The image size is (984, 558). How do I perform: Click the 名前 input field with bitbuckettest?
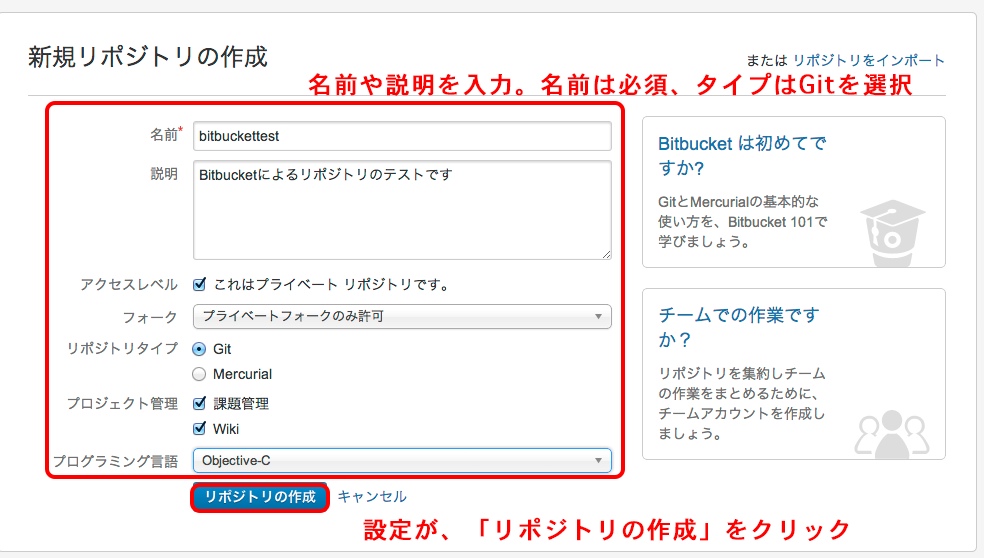402,136
